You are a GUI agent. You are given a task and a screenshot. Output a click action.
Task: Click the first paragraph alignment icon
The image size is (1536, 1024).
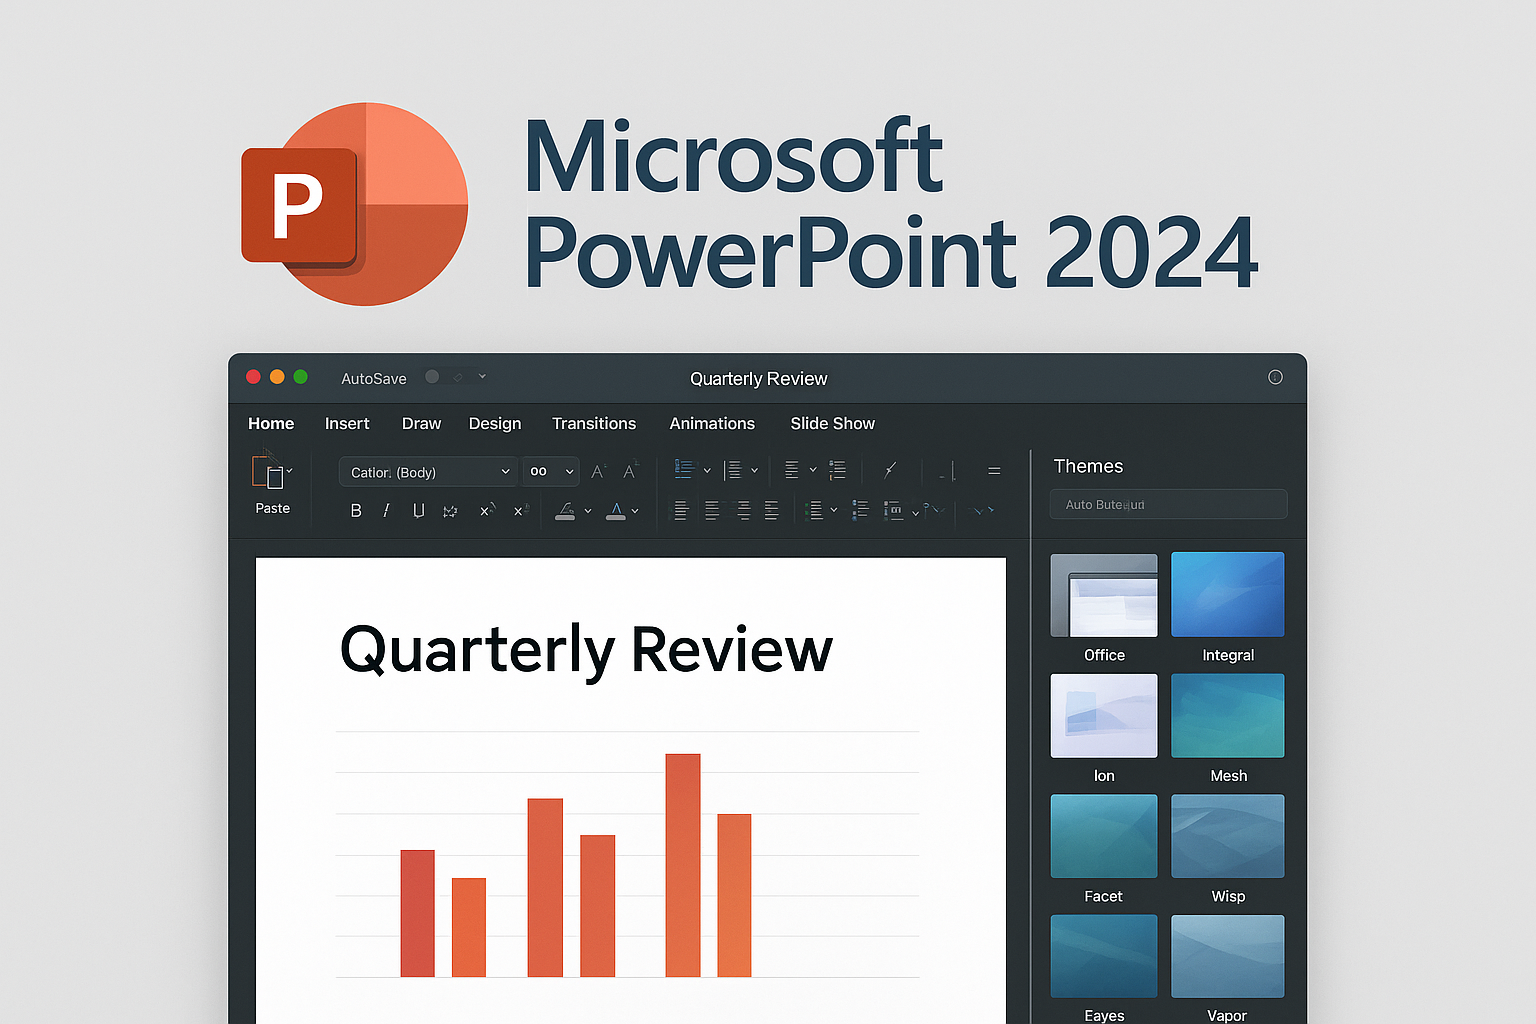(681, 511)
